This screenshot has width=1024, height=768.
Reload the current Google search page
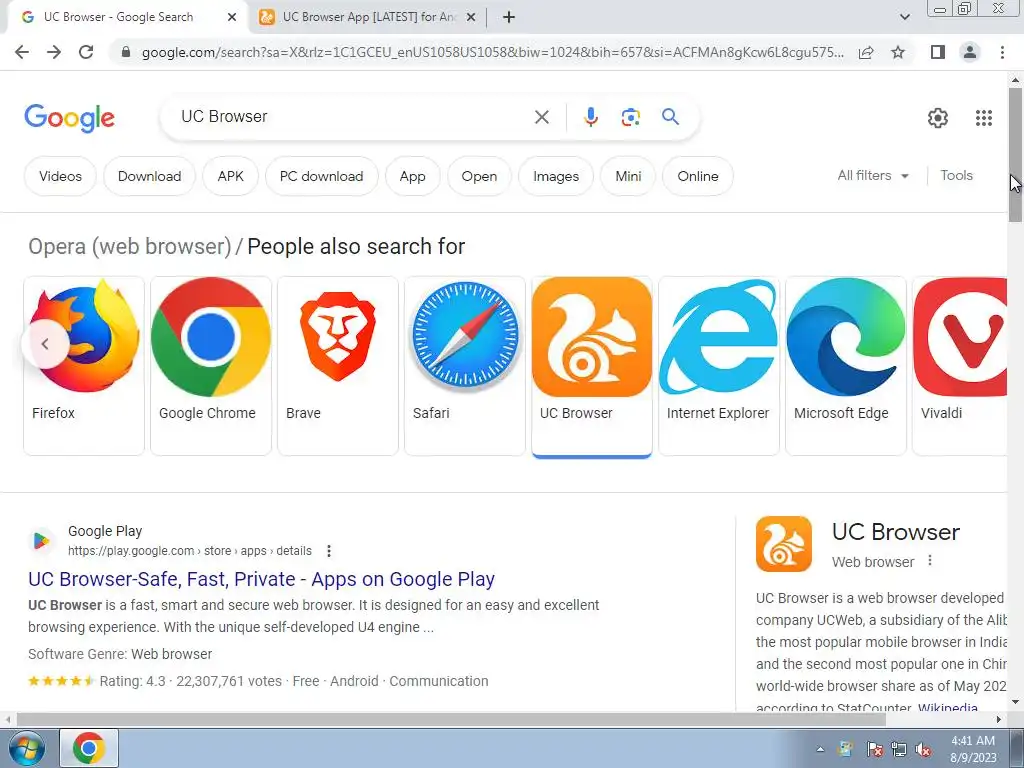click(x=86, y=52)
